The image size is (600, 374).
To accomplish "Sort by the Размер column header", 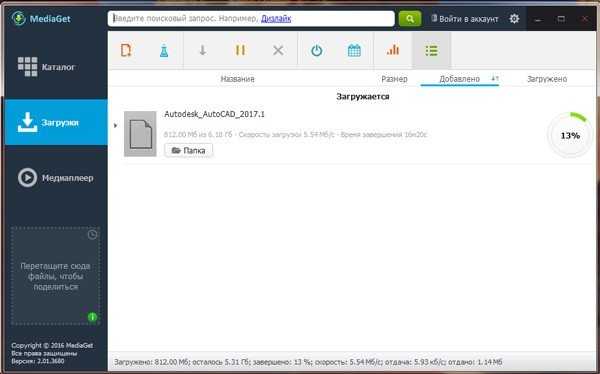I will [x=394, y=79].
